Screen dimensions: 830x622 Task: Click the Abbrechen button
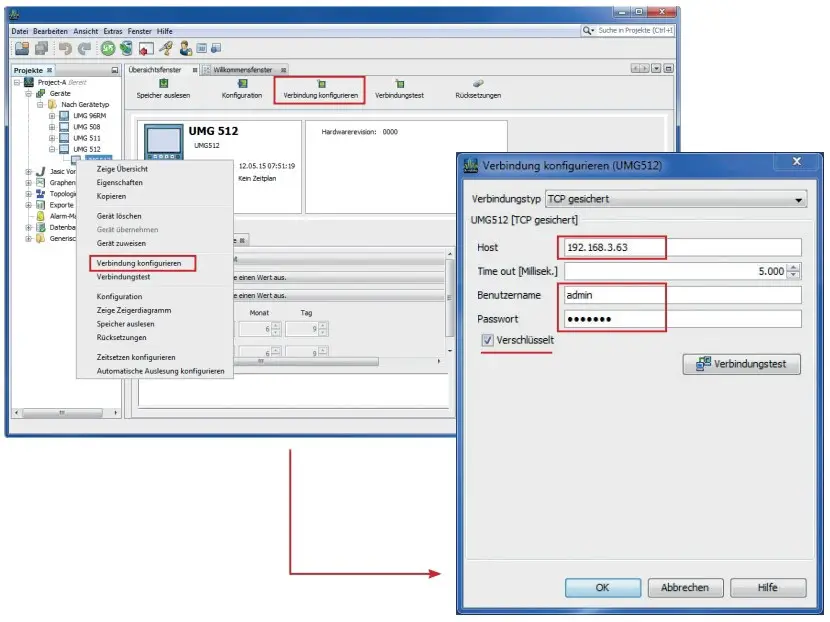pyautogui.click(x=685, y=588)
